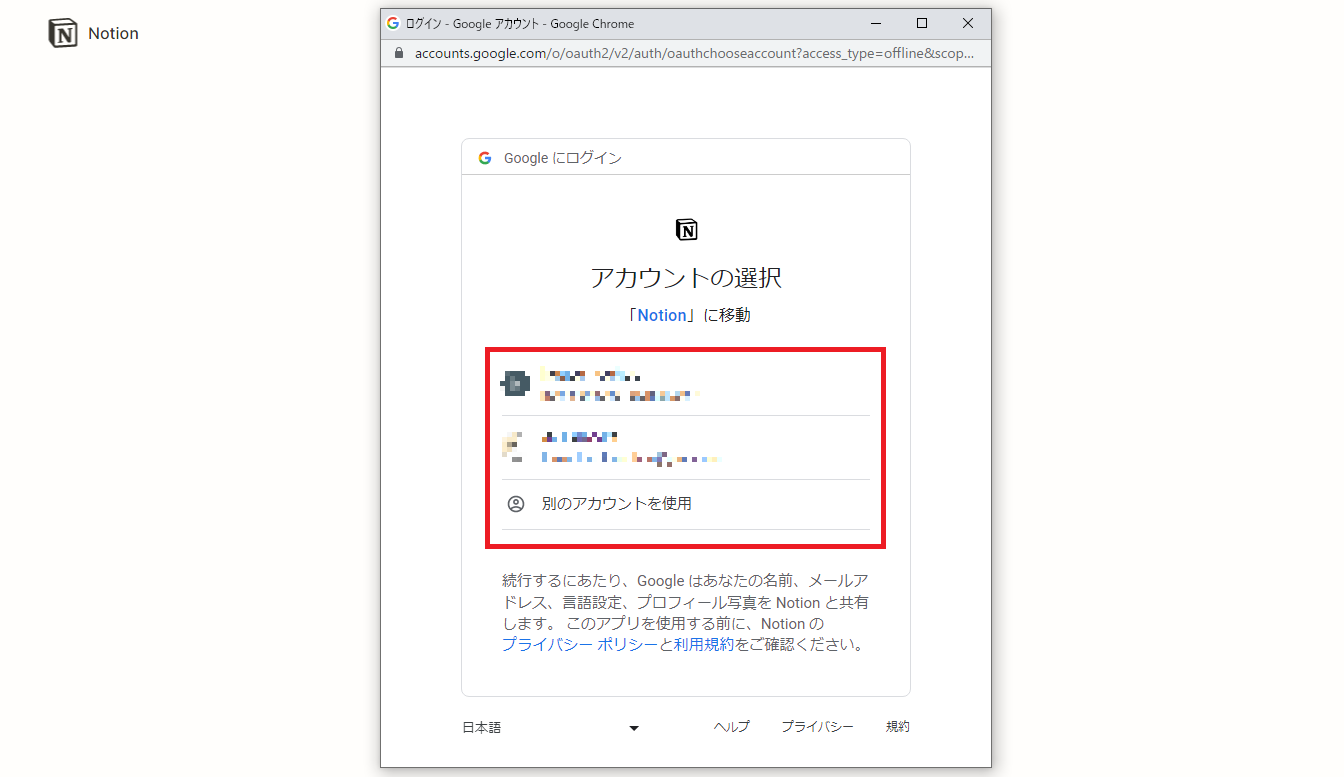Click the person icon beside 別のアカウントを使用

[515, 504]
